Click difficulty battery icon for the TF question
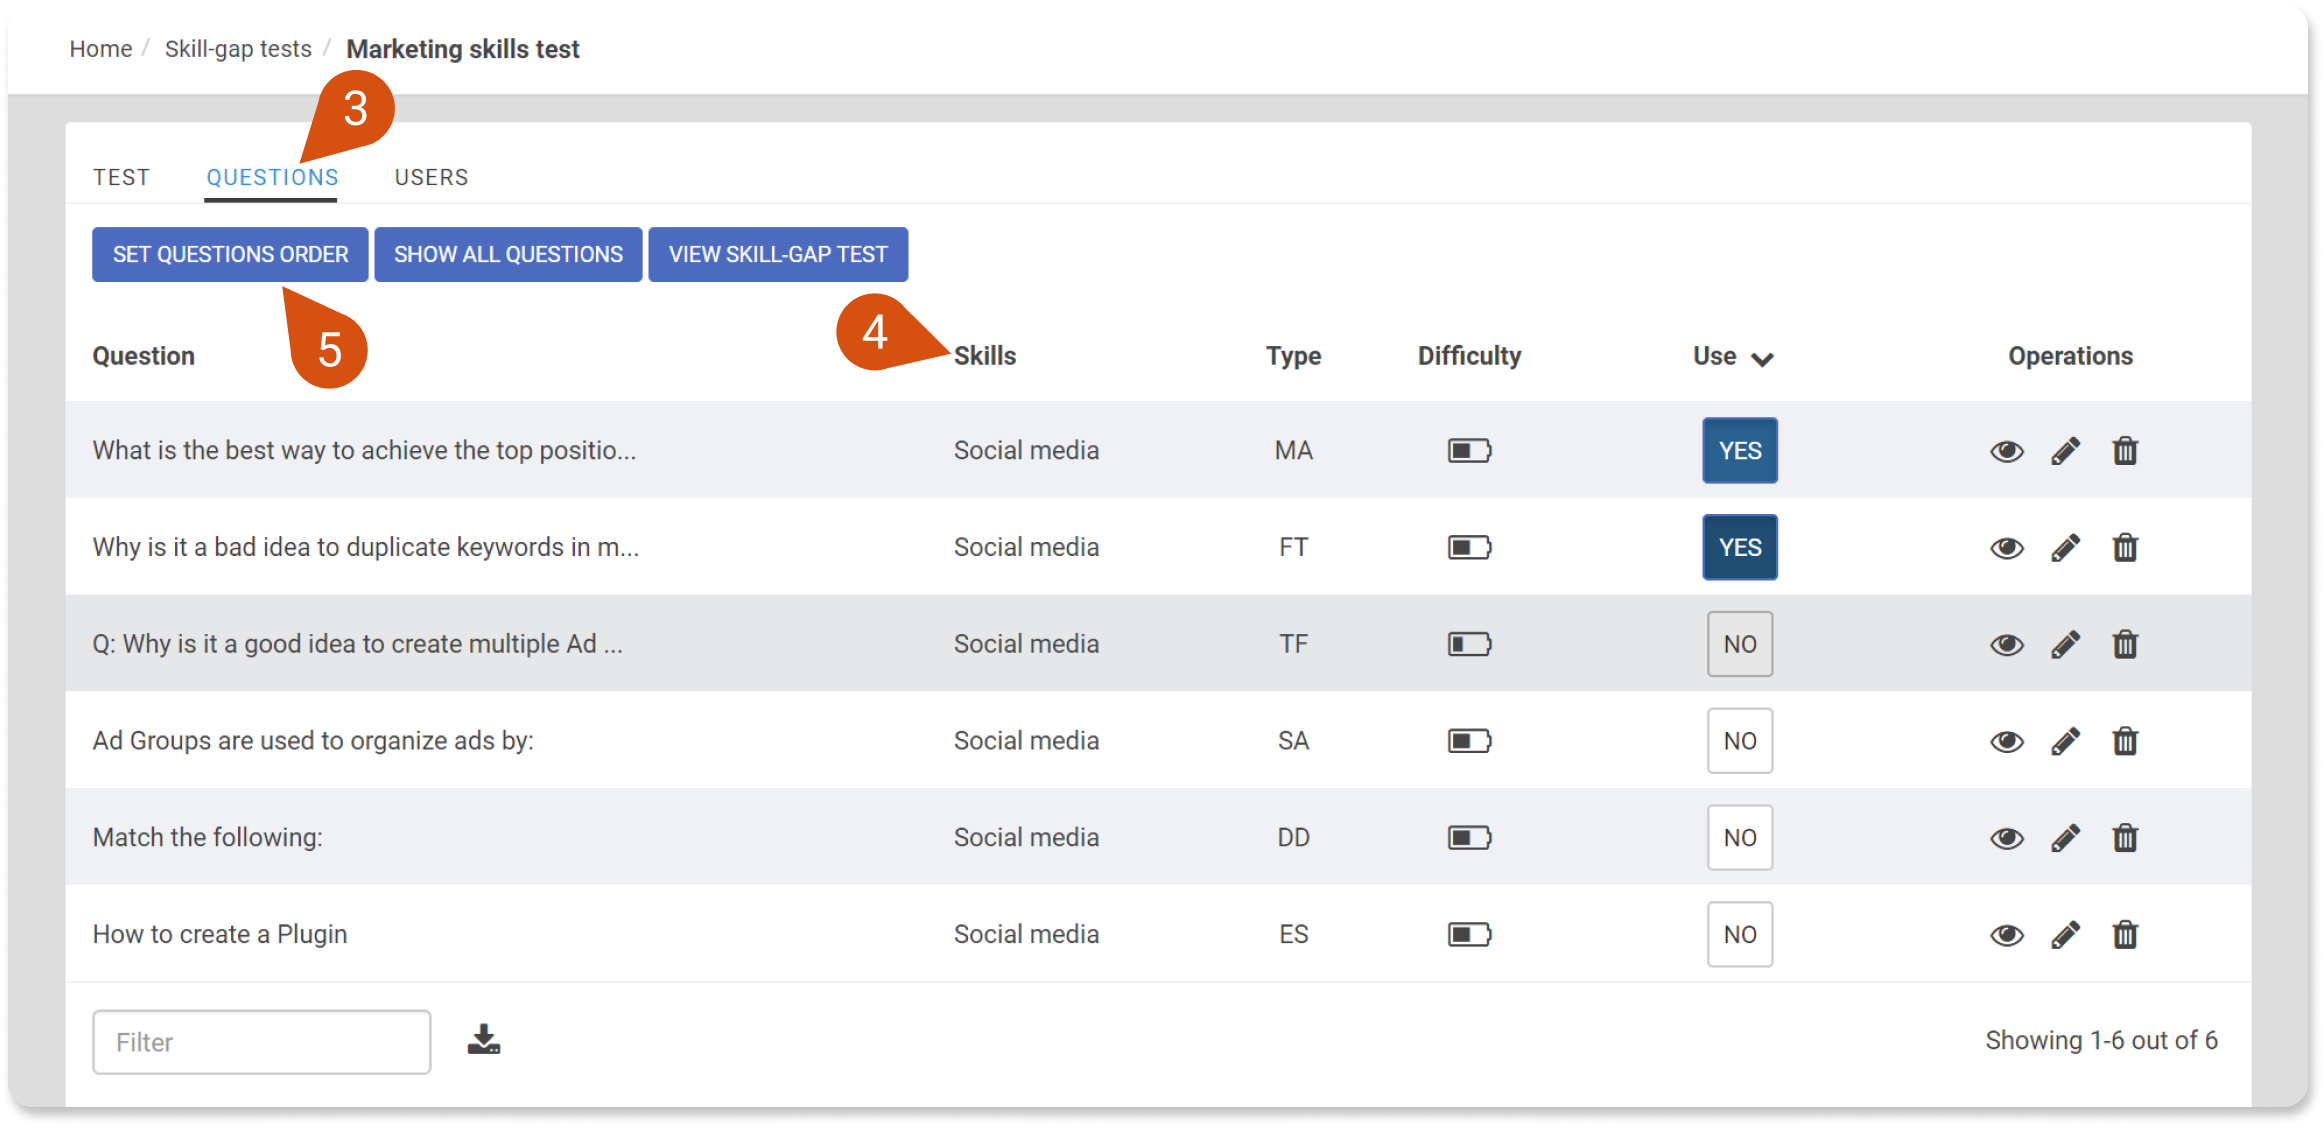The height and width of the screenshot is (1127, 2324). click(x=1469, y=644)
